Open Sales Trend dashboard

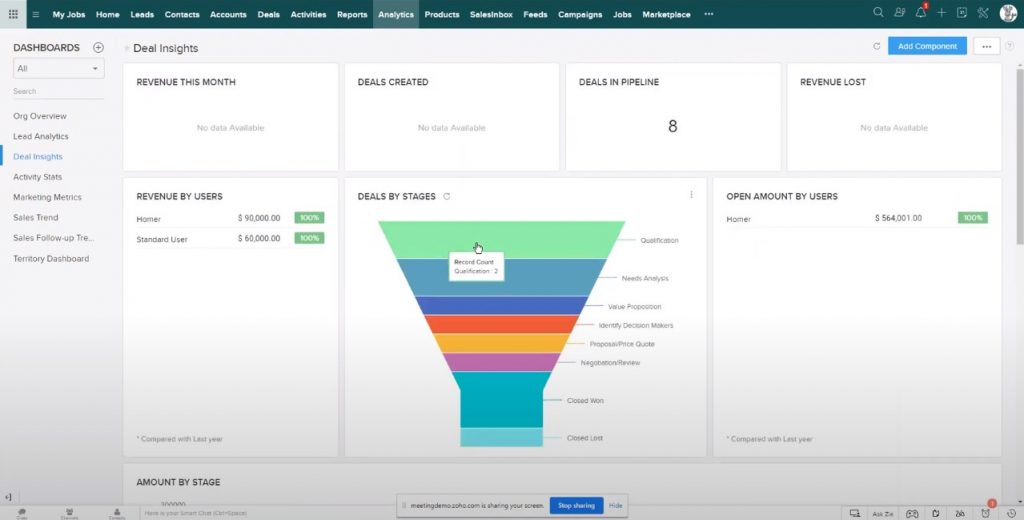pyautogui.click(x=35, y=218)
